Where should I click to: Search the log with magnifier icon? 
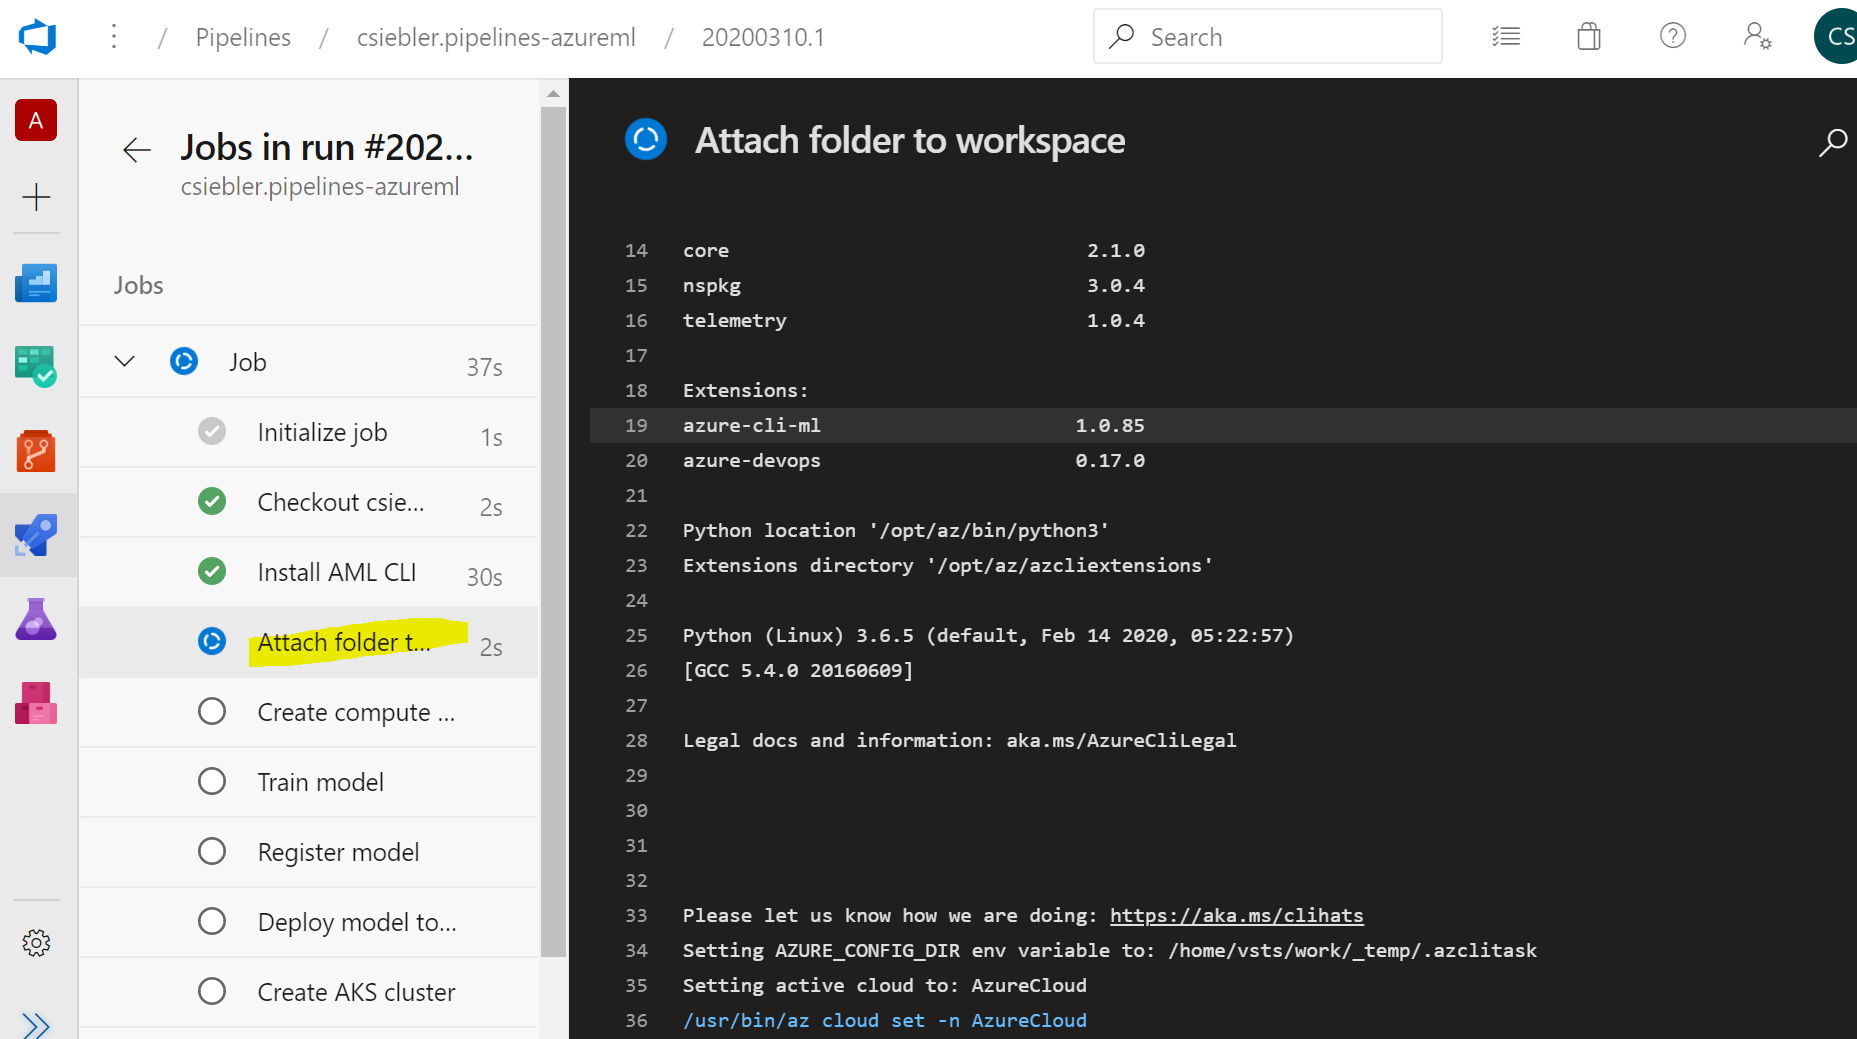point(1832,142)
